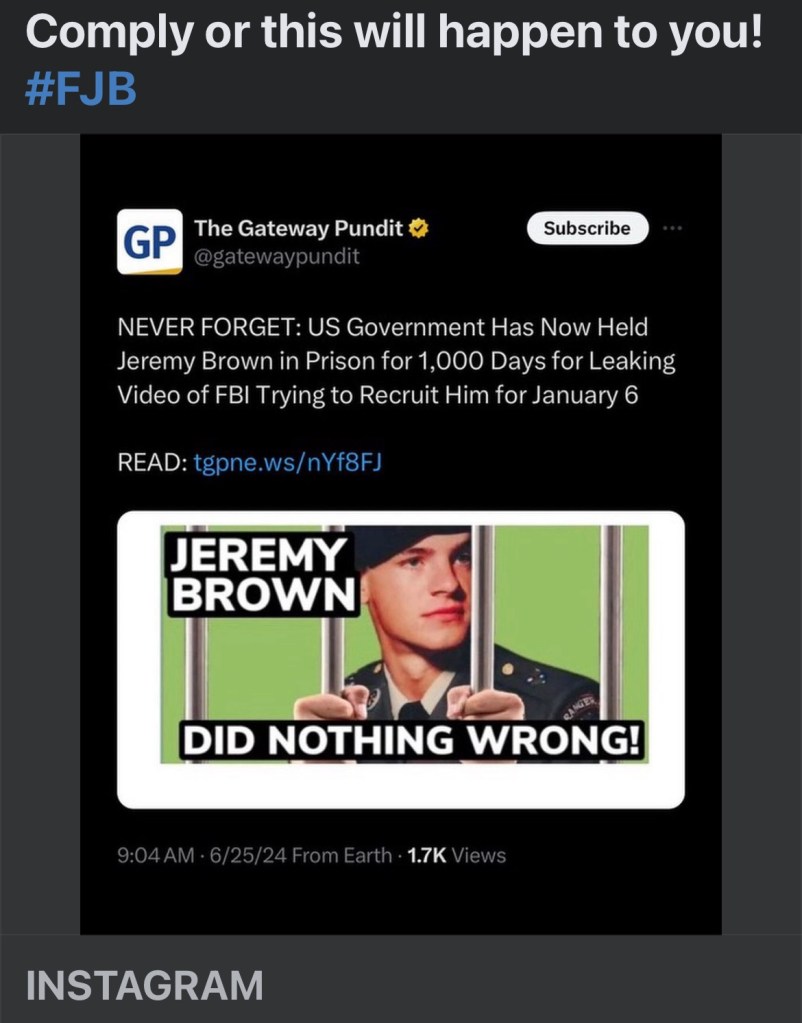Click the white card border below thumbnail
Screen dimensions: 802x1023
pyautogui.click(x=401, y=786)
